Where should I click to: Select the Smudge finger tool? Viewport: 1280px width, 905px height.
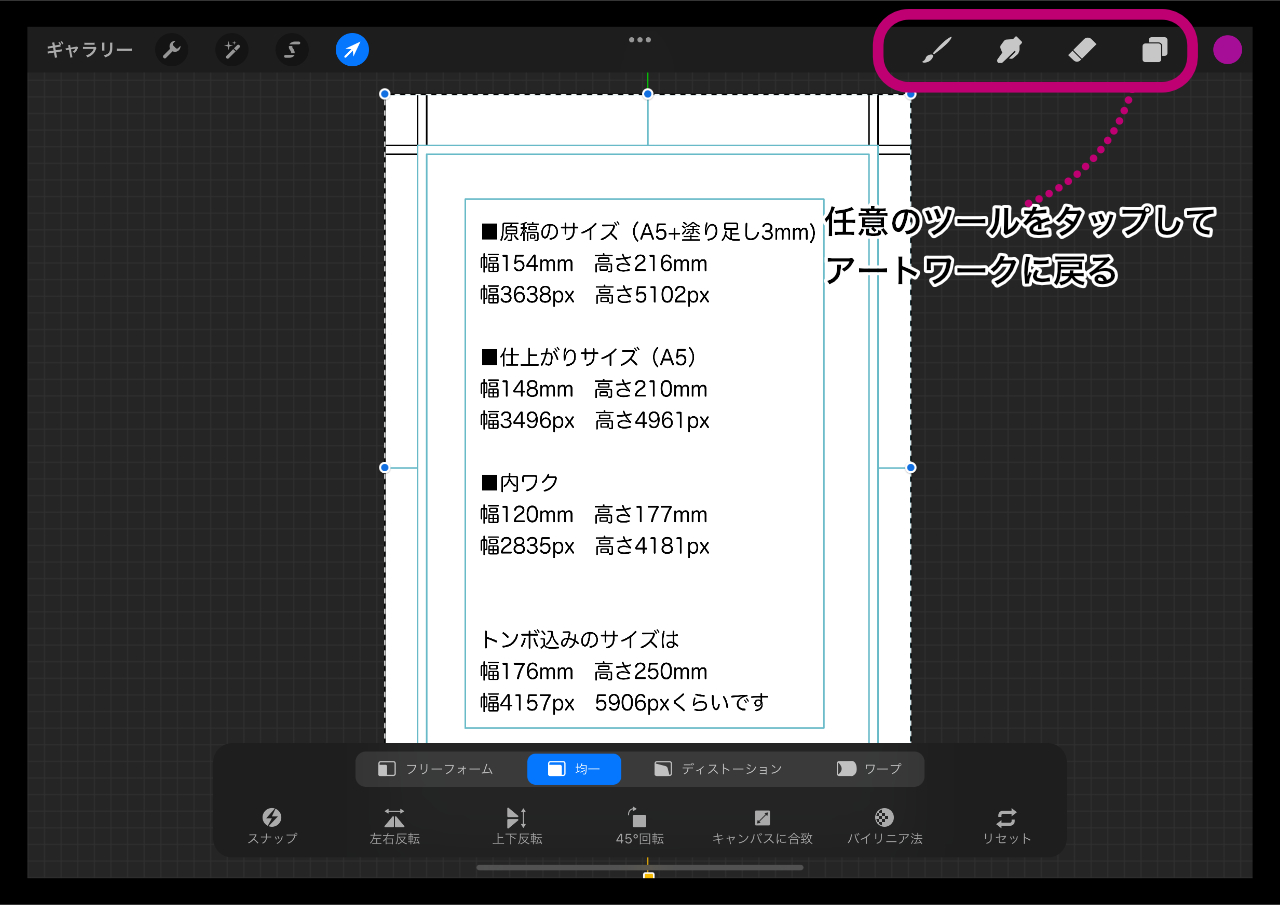[x=1009, y=50]
